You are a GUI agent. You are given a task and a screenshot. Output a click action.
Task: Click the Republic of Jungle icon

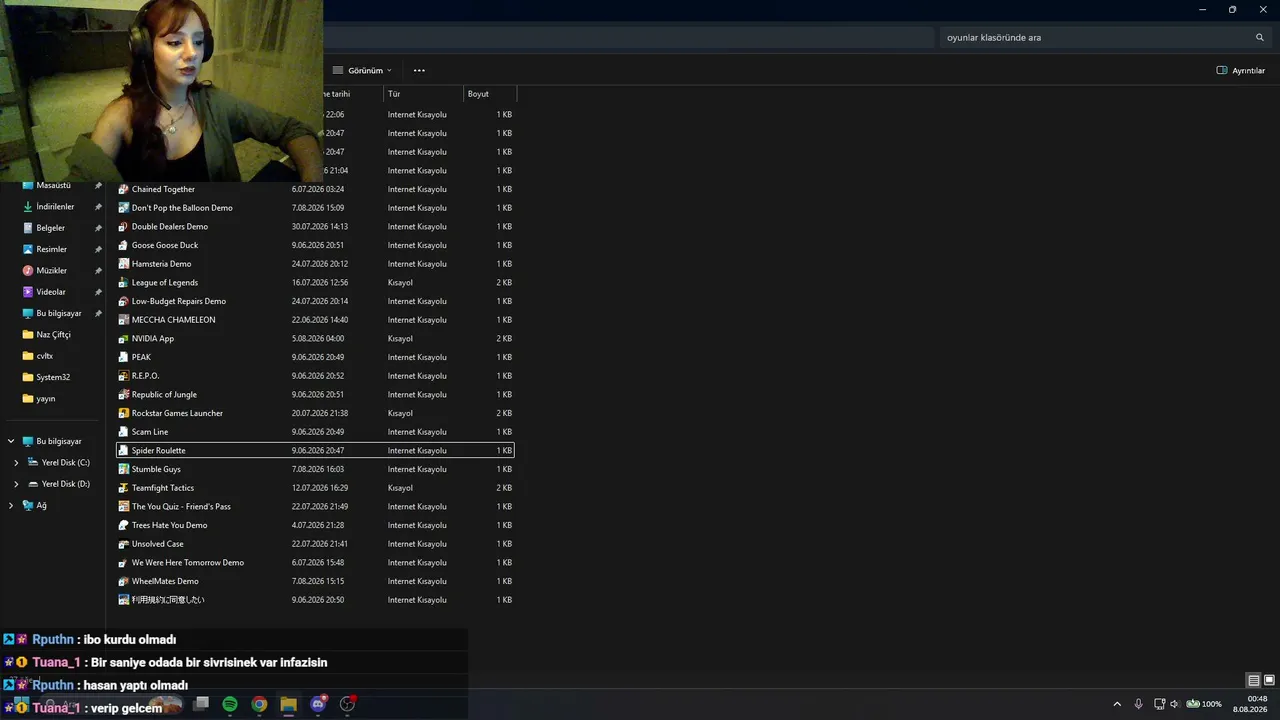tap(124, 395)
